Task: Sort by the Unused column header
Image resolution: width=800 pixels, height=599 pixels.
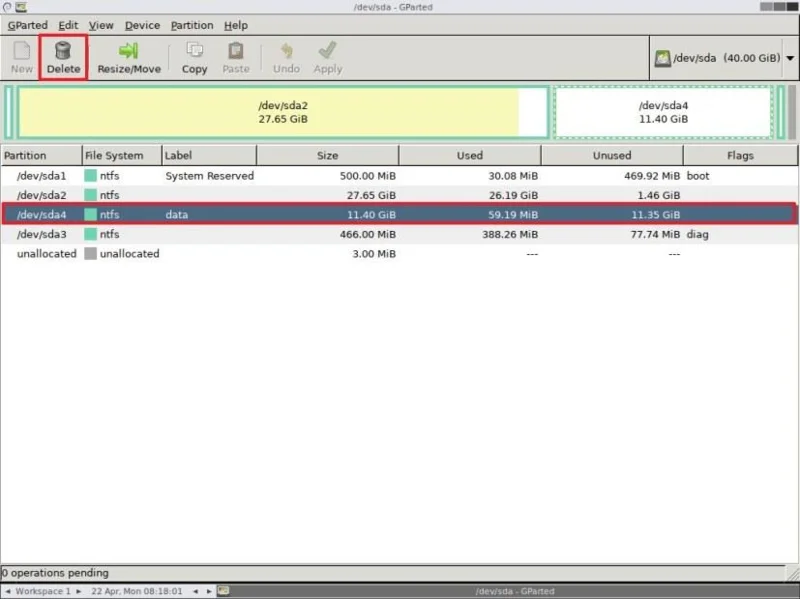Action: pyautogui.click(x=612, y=155)
